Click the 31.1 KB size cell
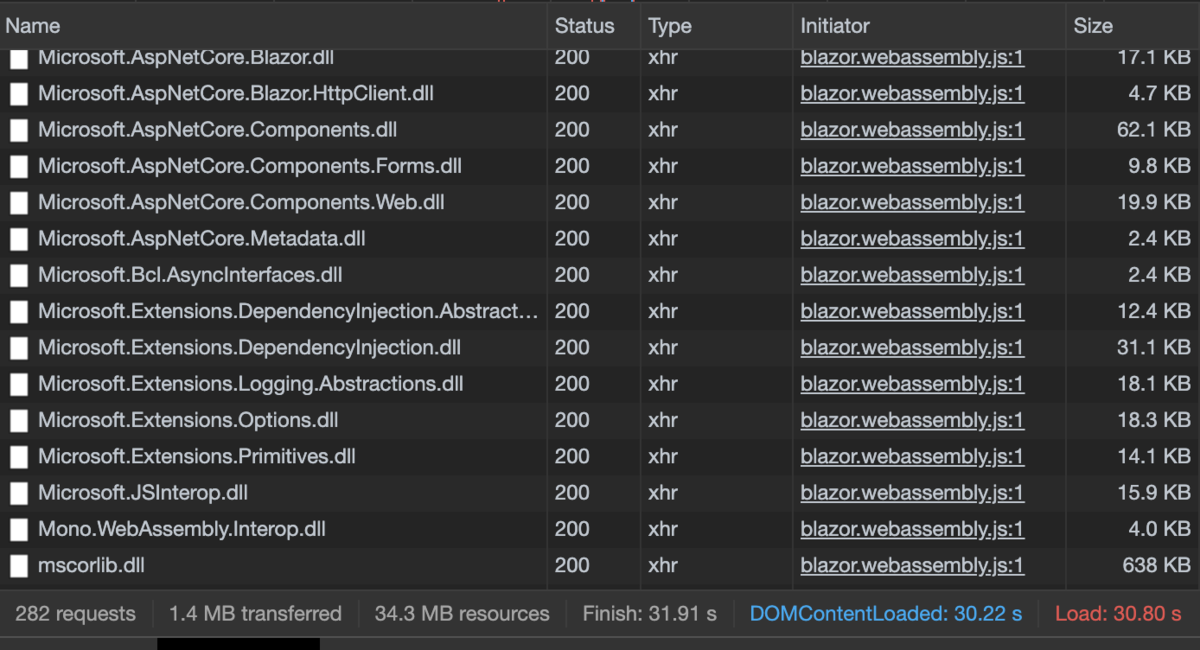The image size is (1200, 650). coord(1154,348)
